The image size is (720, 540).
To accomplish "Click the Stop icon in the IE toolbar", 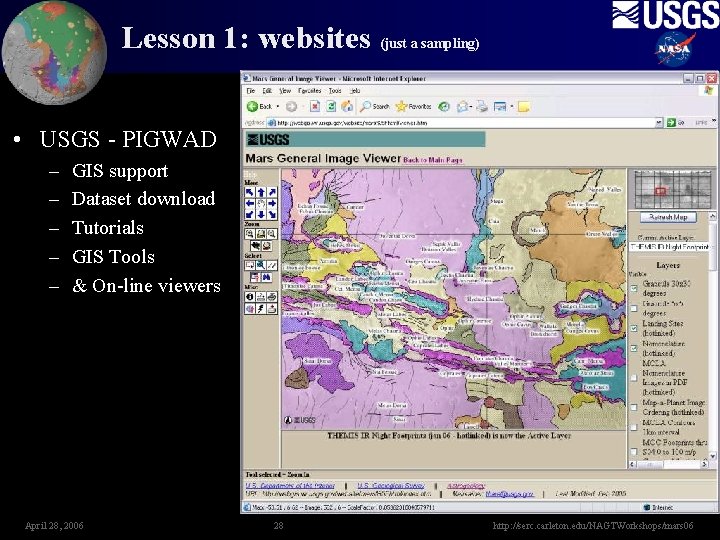I will [x=315, y=107].
